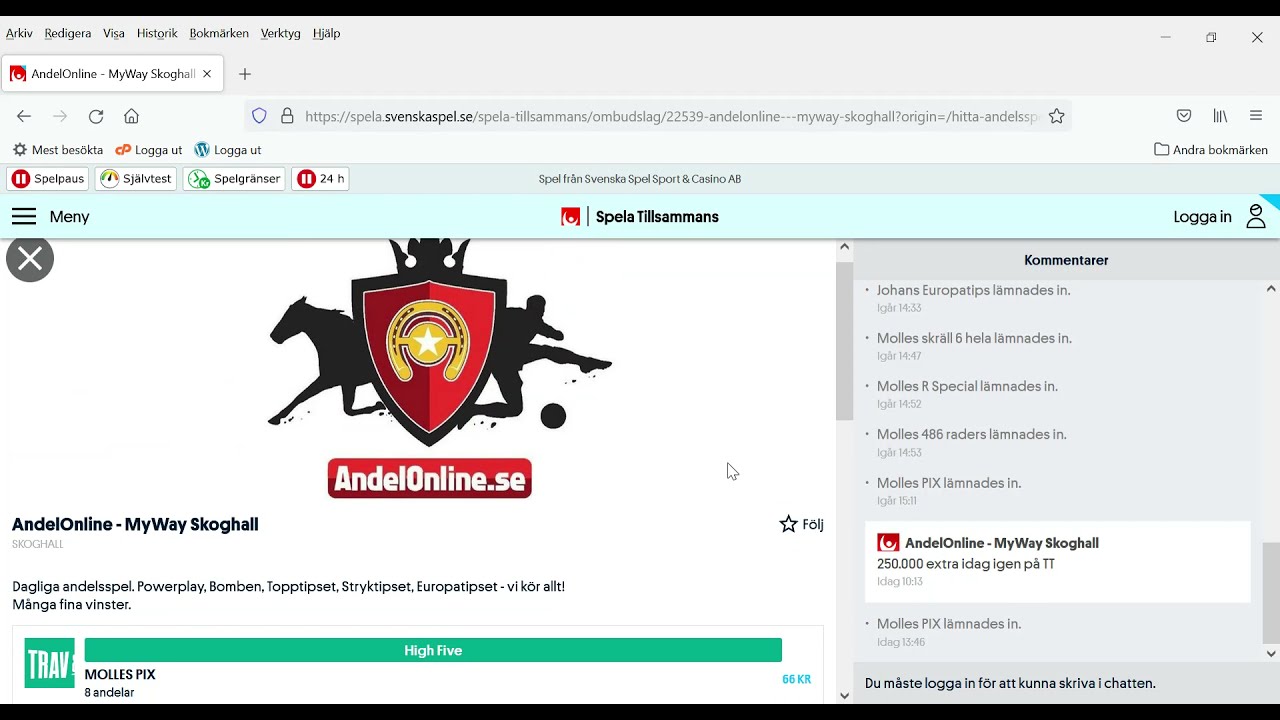The width and height of the screenshot is (1280, 720).
Task: Click the SKOGHALL location label
Action: coord(38,544)
